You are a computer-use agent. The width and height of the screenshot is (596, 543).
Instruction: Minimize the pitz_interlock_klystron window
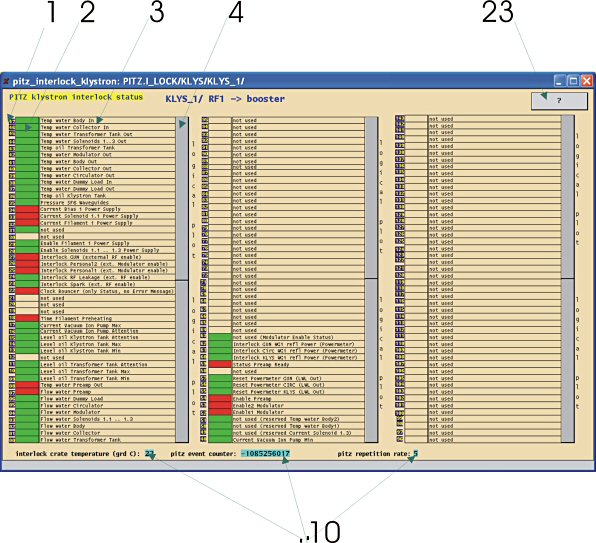click(559, 81)
